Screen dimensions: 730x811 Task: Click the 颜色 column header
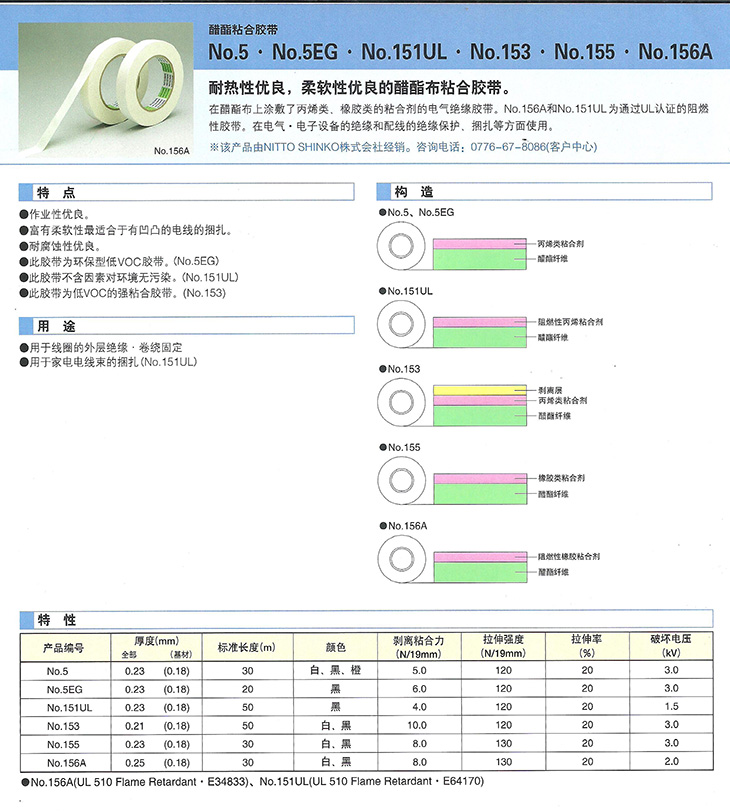[336, 648]
